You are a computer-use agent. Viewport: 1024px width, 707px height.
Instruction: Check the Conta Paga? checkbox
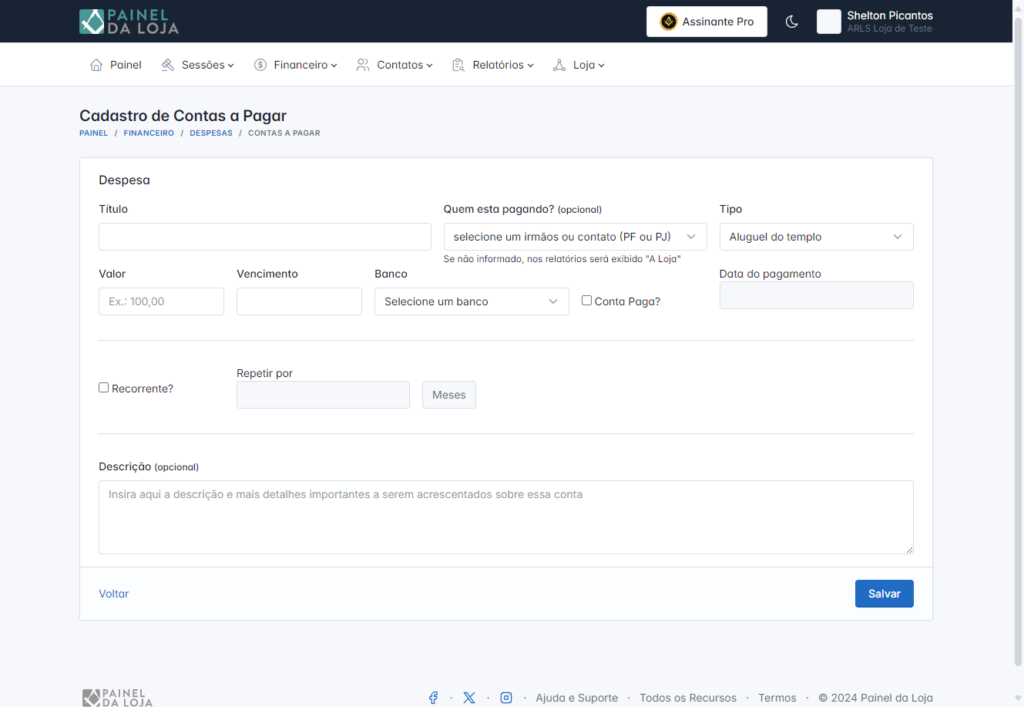[x=586, y=300]
